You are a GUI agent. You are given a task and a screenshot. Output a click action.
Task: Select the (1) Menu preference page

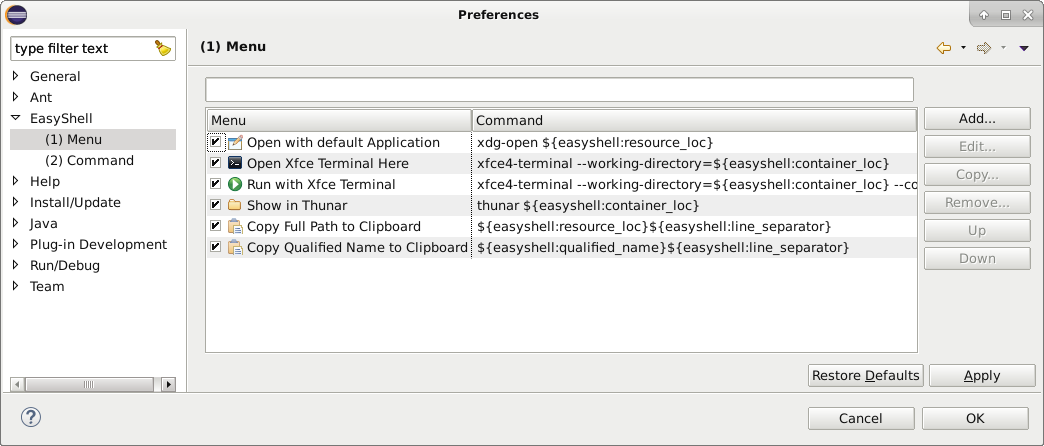click(73, 139)
